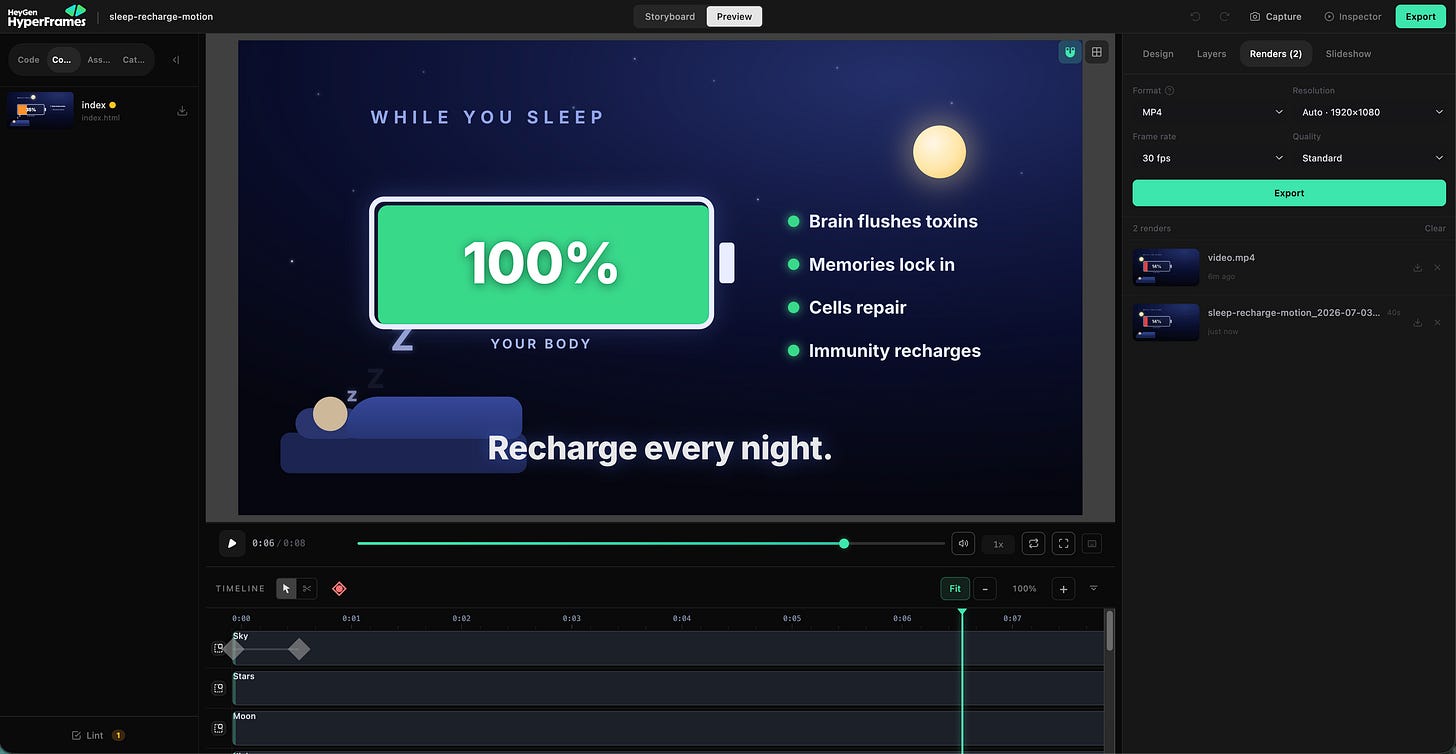The image size is (1456, 754).
Task: Download the video.mp4 render
Action: pos(1417,268)
